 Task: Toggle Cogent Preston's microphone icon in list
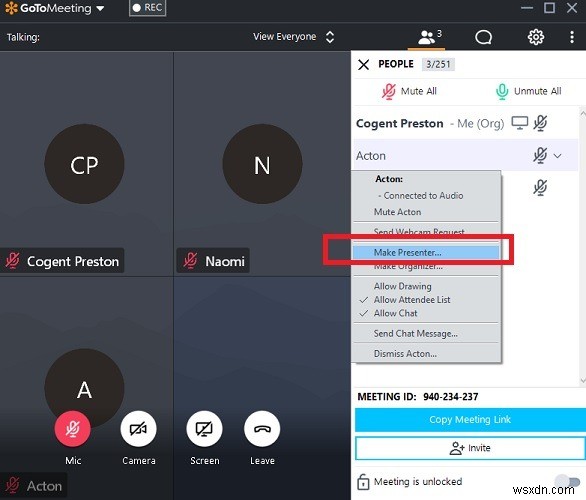(540, 123)
